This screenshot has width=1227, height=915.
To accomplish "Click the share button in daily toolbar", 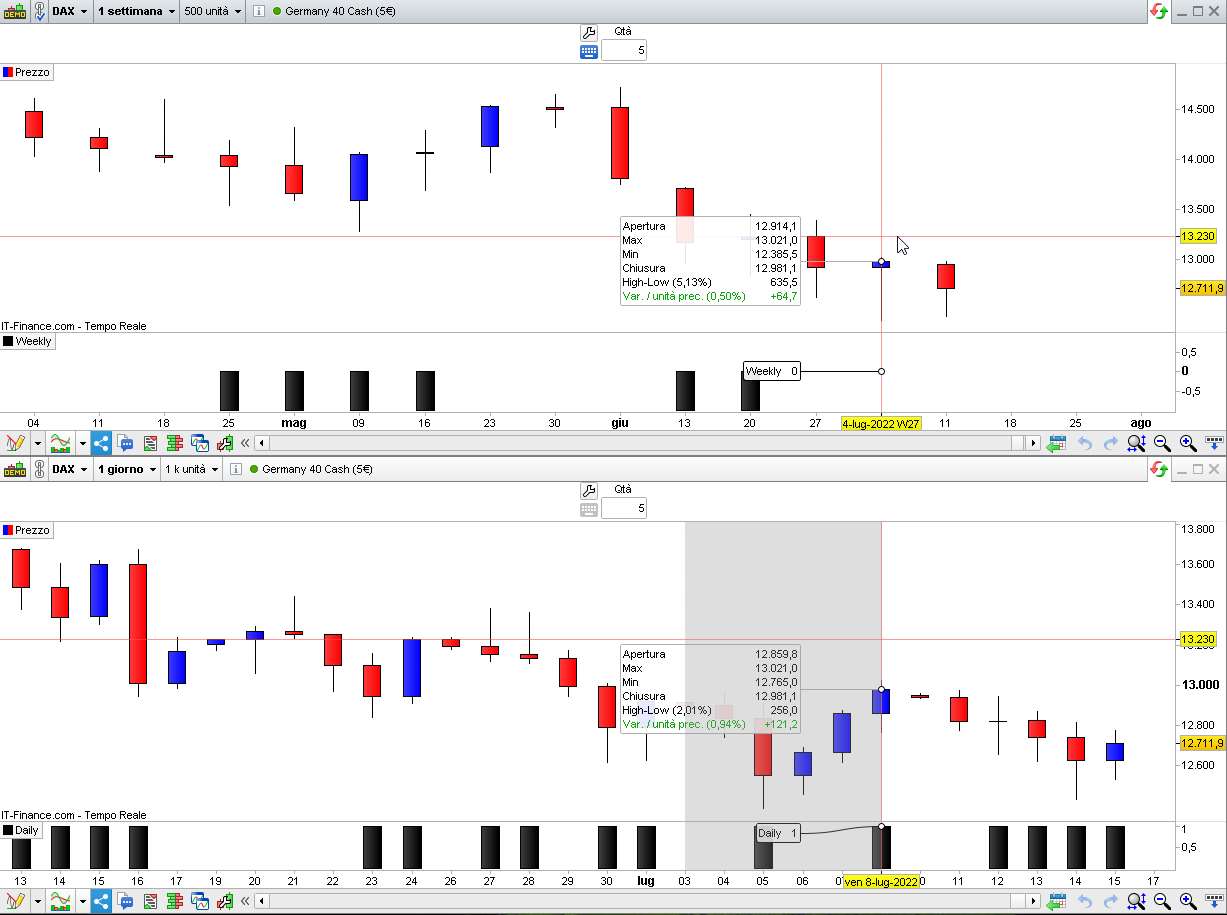I will 101,901.
